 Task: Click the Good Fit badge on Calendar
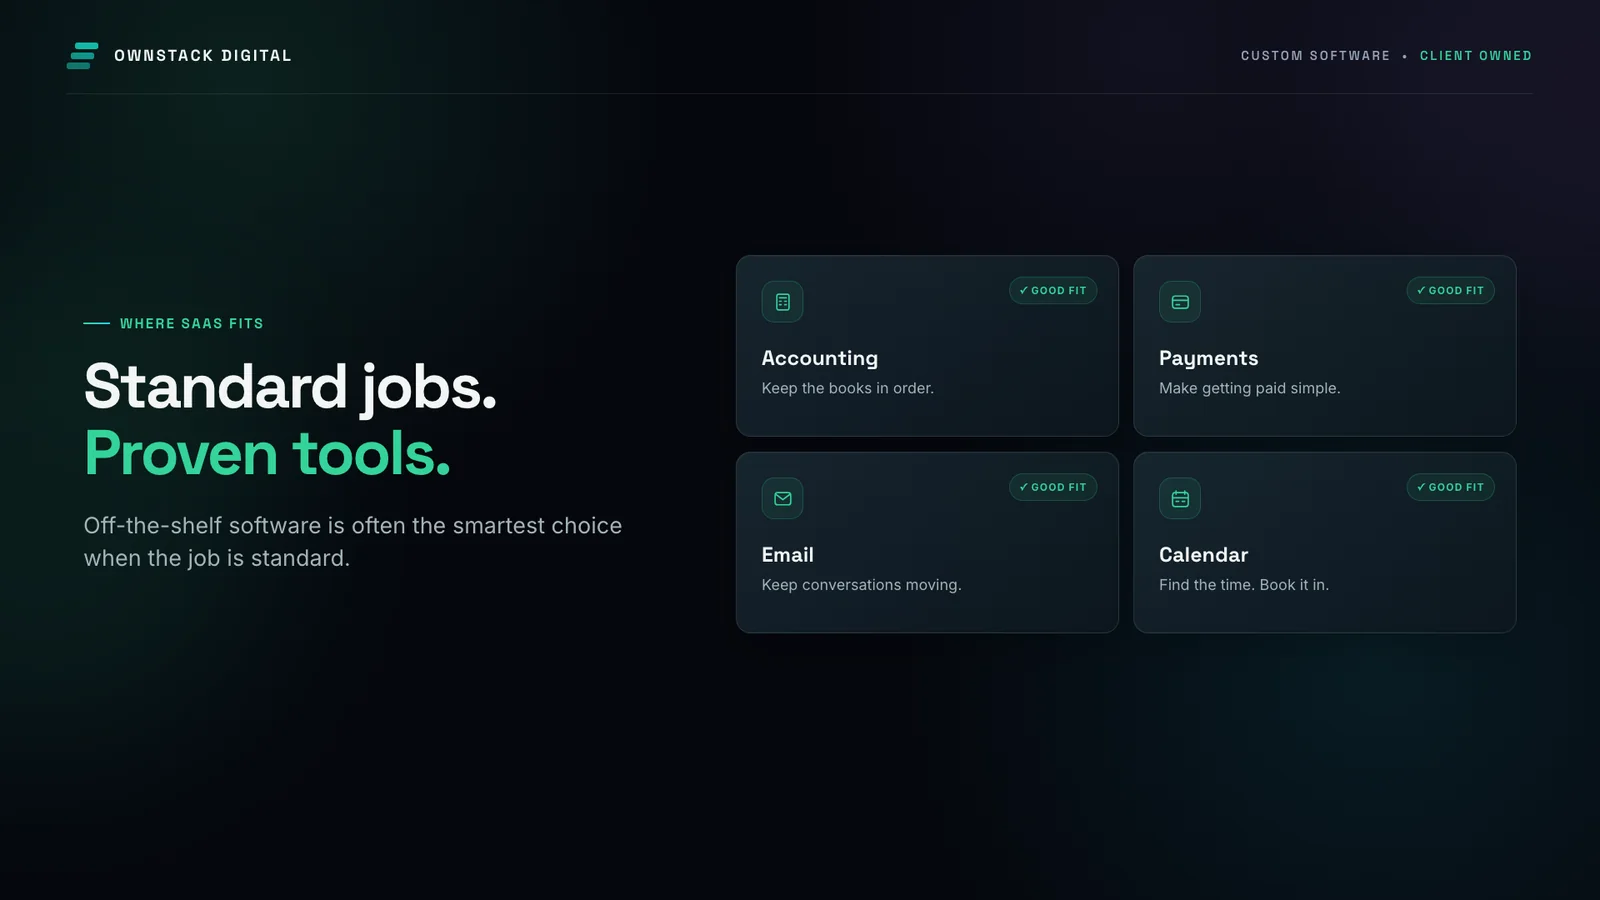(x=1450, y=487)
